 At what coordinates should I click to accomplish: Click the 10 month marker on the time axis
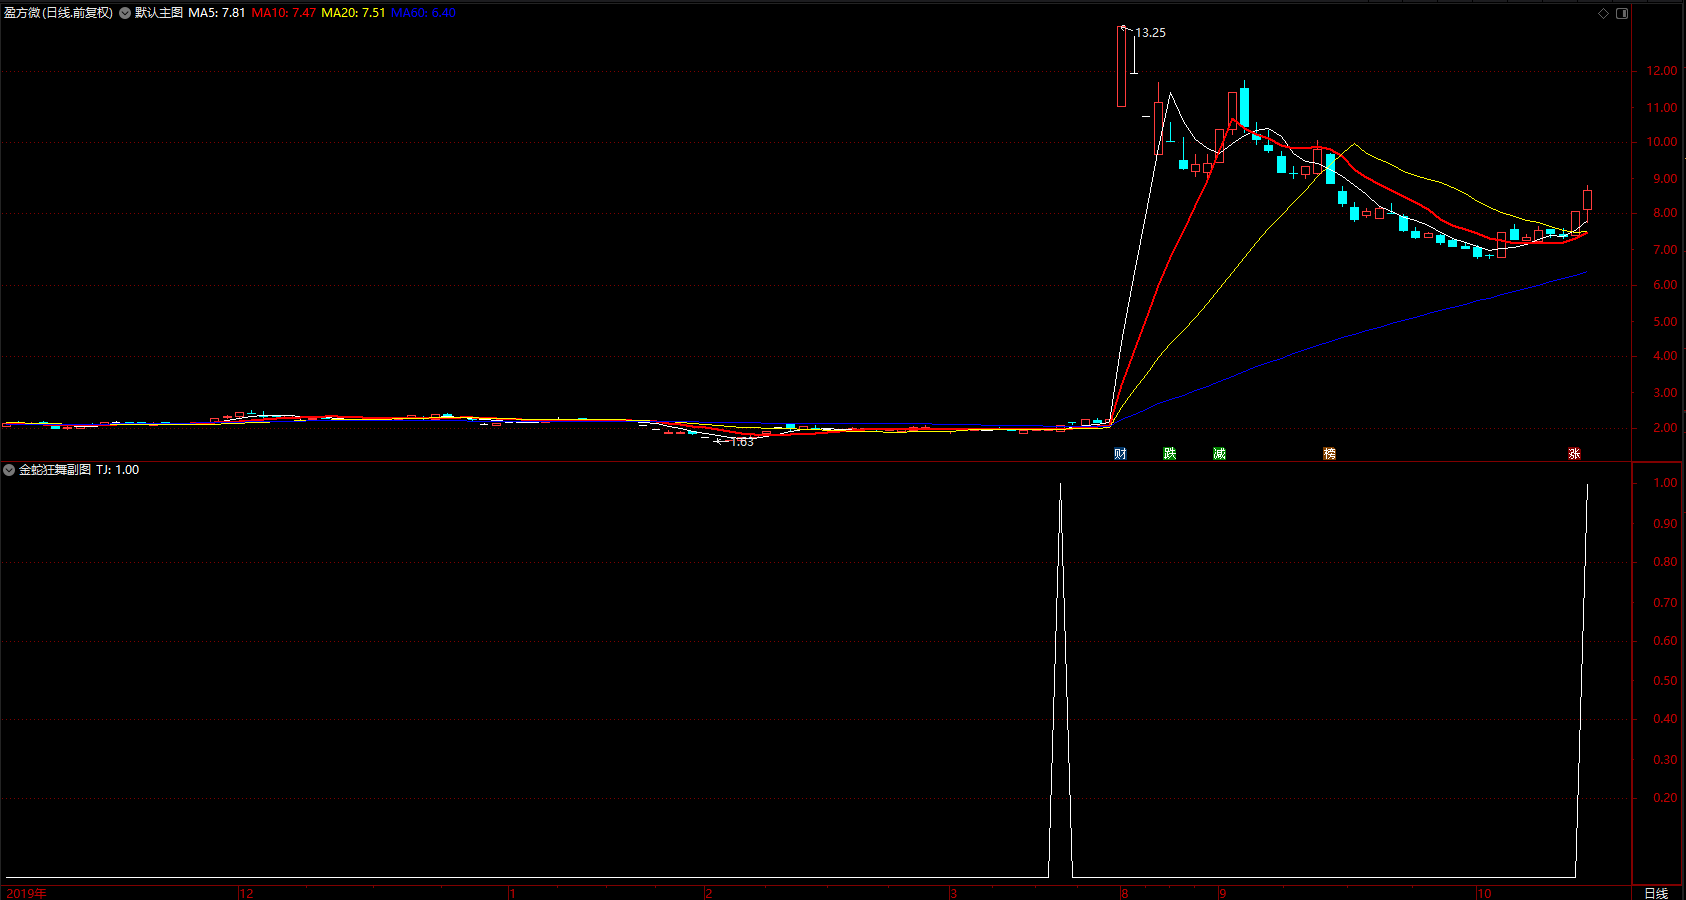(x=1485, y=893)
